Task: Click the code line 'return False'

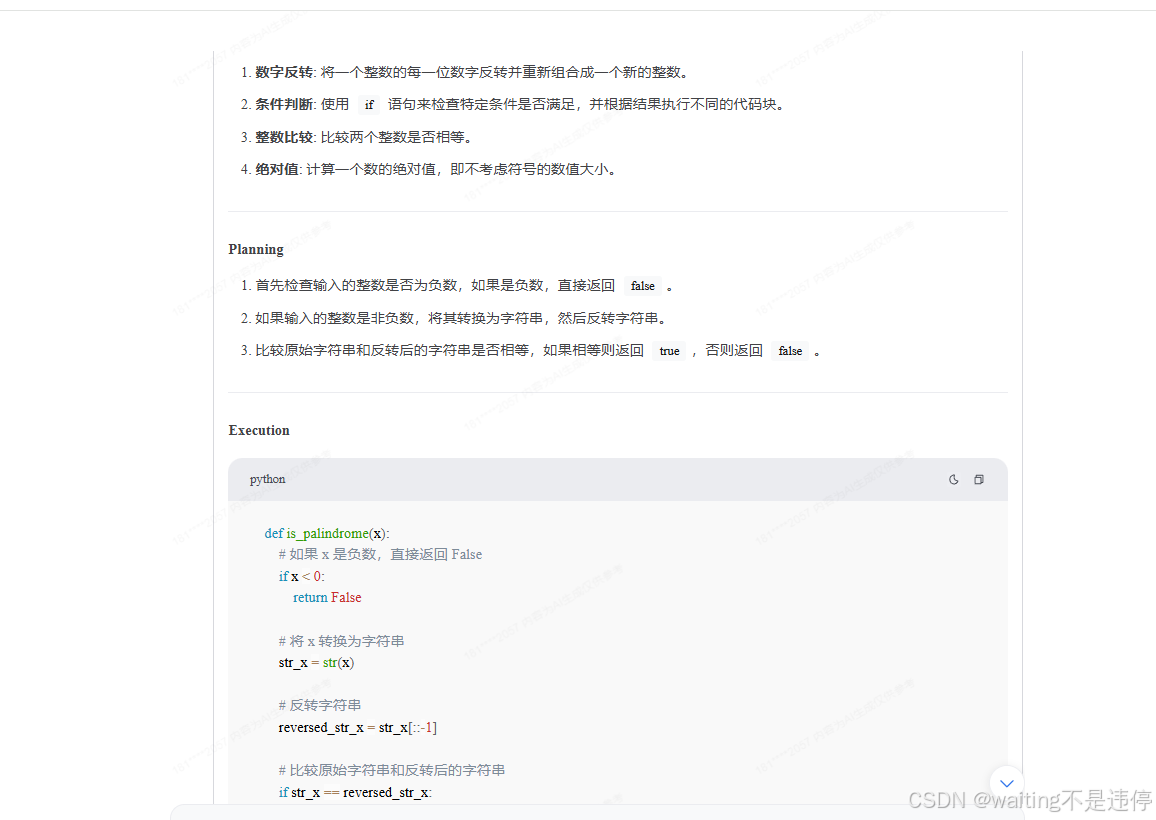Action: 327,597
